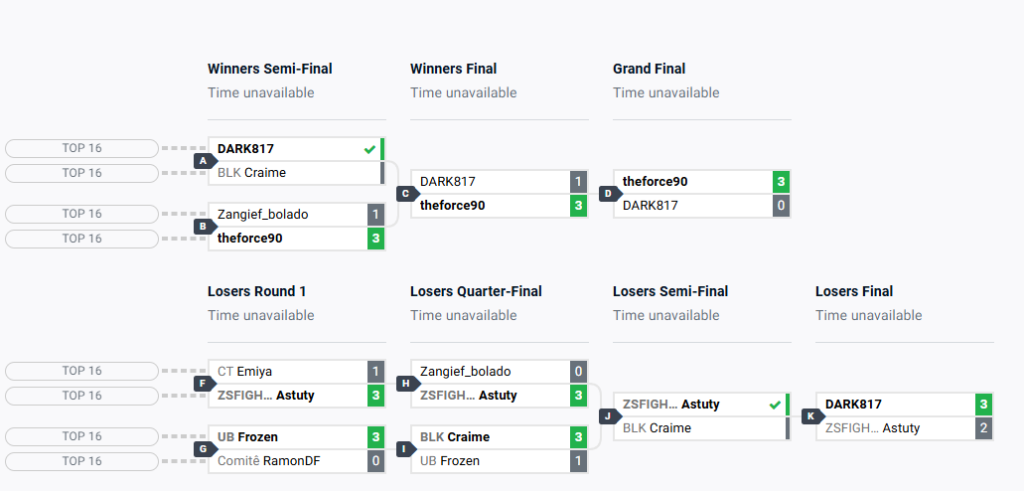Click the match A badge
Viewport: 1024px width, 491px height.
[204, 160]
